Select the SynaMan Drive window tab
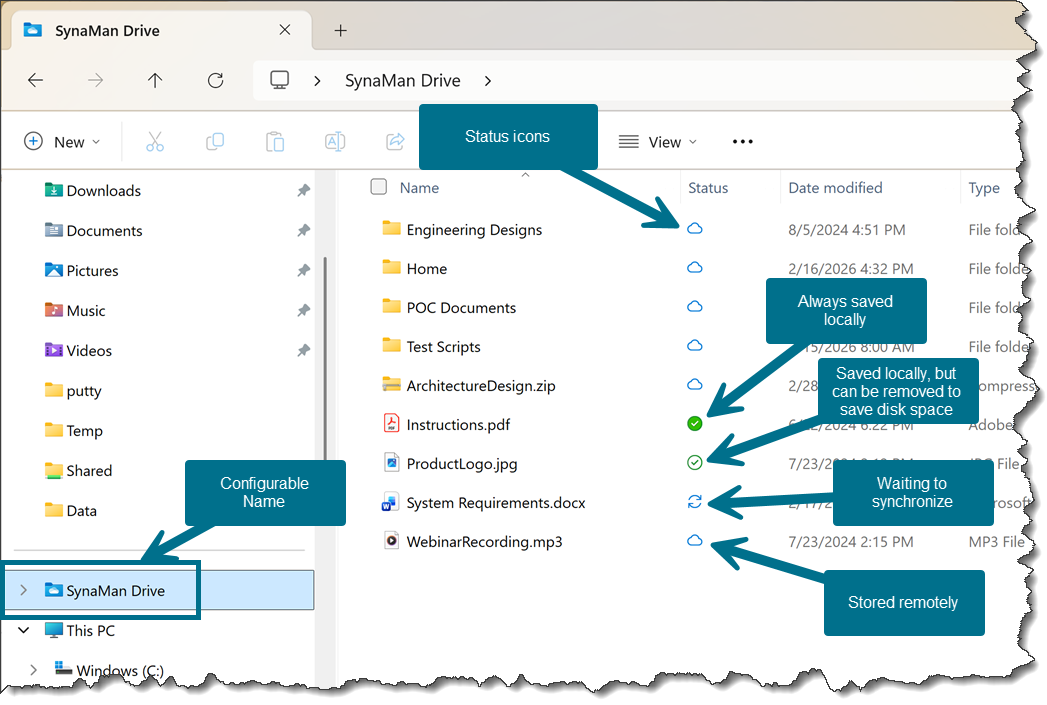The image size is (1047, 705). pyautogui.click(x=112, y=31)
